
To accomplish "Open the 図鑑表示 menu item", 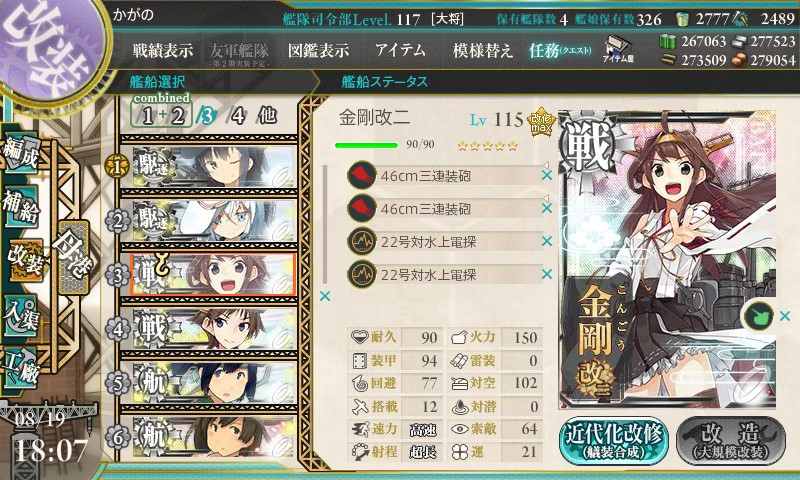I will click(318, 50).
